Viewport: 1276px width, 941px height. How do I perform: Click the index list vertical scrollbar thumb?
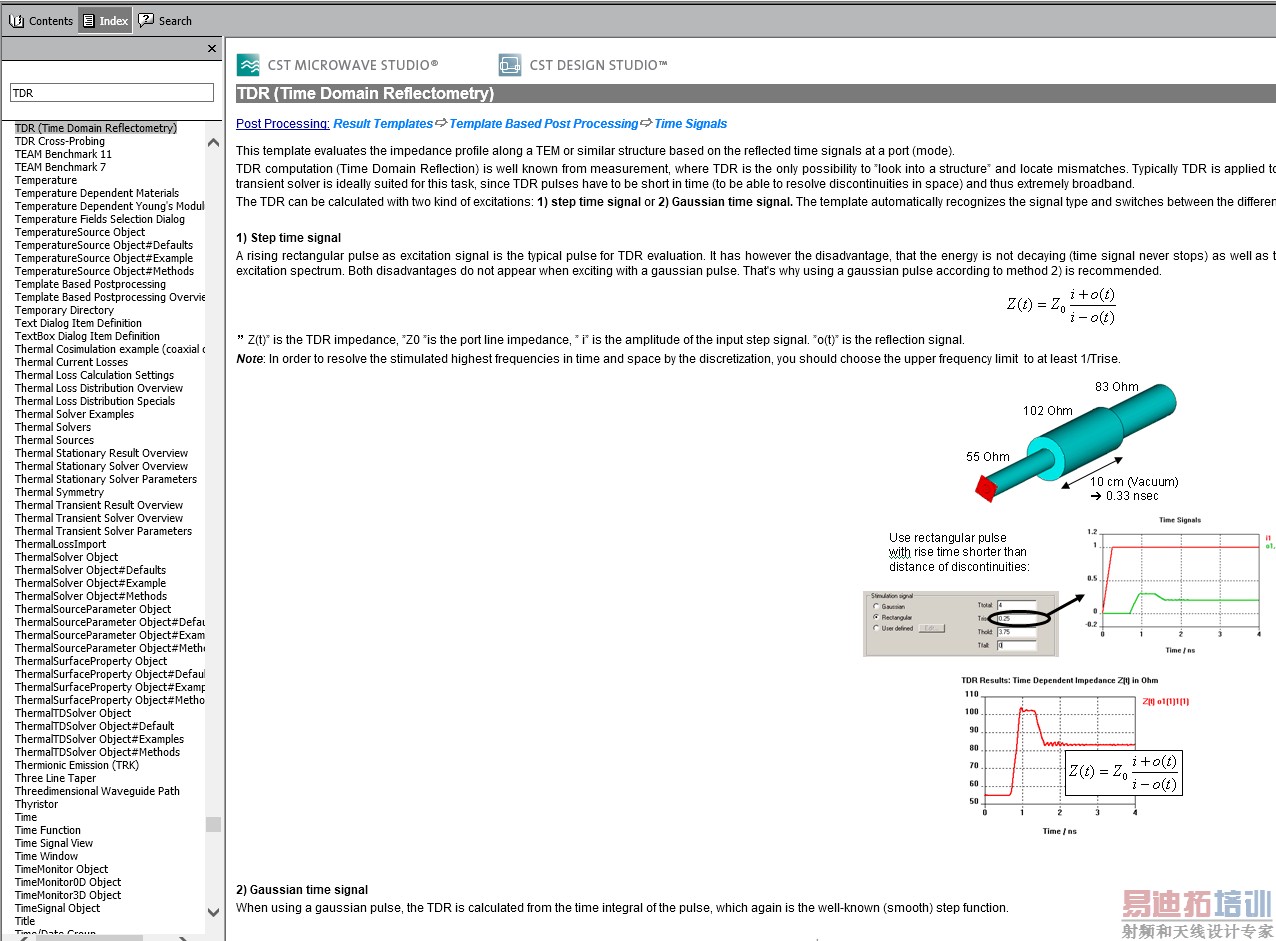tap(213, 824)
